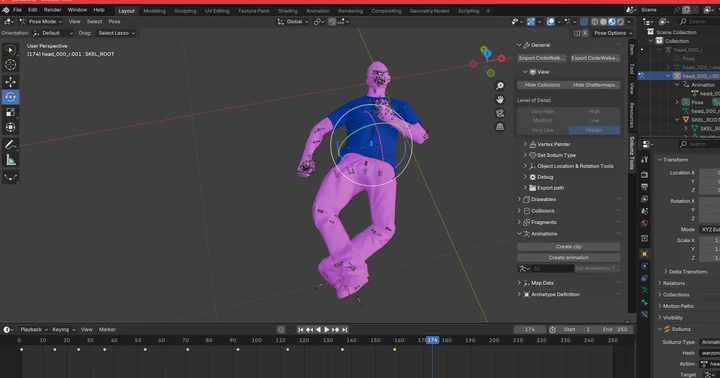Viewport: 720px width, 378px height.
Task: Open the Tool properties tab icon
Action: click(x=645, y=160)
